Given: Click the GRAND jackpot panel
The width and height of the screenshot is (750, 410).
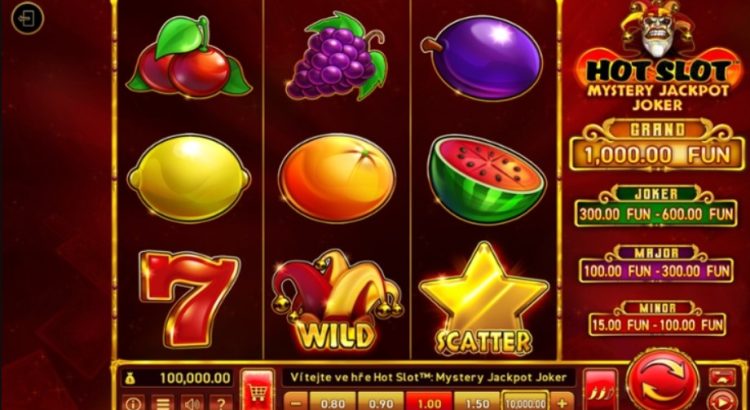Looking at the screenshot, I should pyautogui.click(x=657, y=145).
